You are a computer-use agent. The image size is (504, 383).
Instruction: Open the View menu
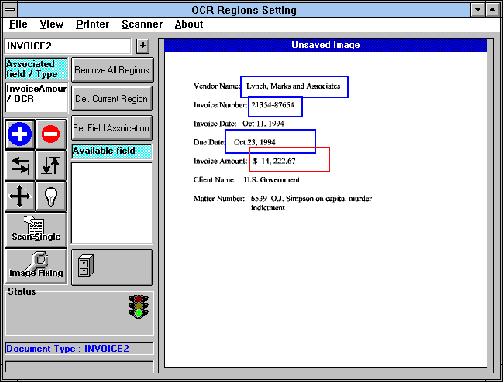click(51, 24)
